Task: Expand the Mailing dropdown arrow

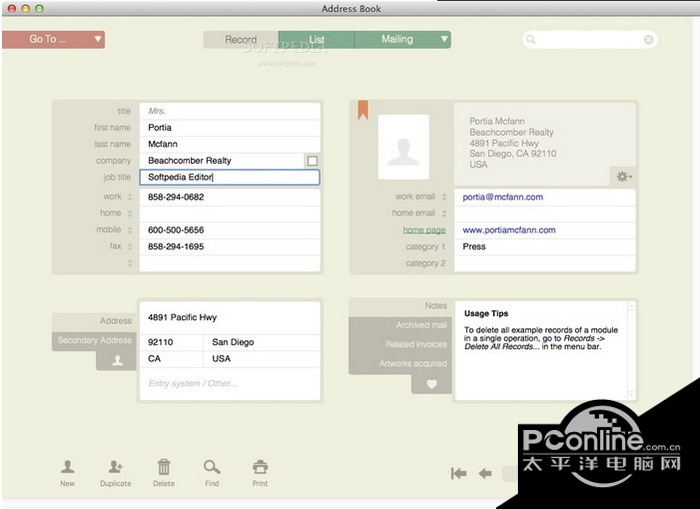Action: [444, 39]
